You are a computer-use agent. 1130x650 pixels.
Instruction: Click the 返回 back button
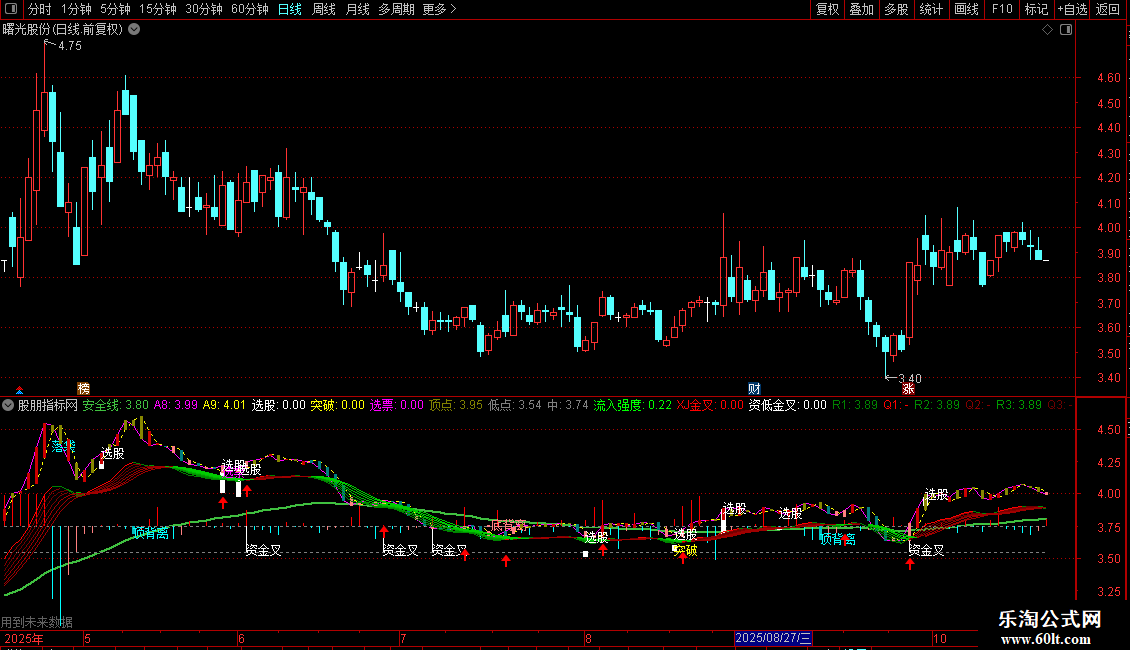point(1108,9)
